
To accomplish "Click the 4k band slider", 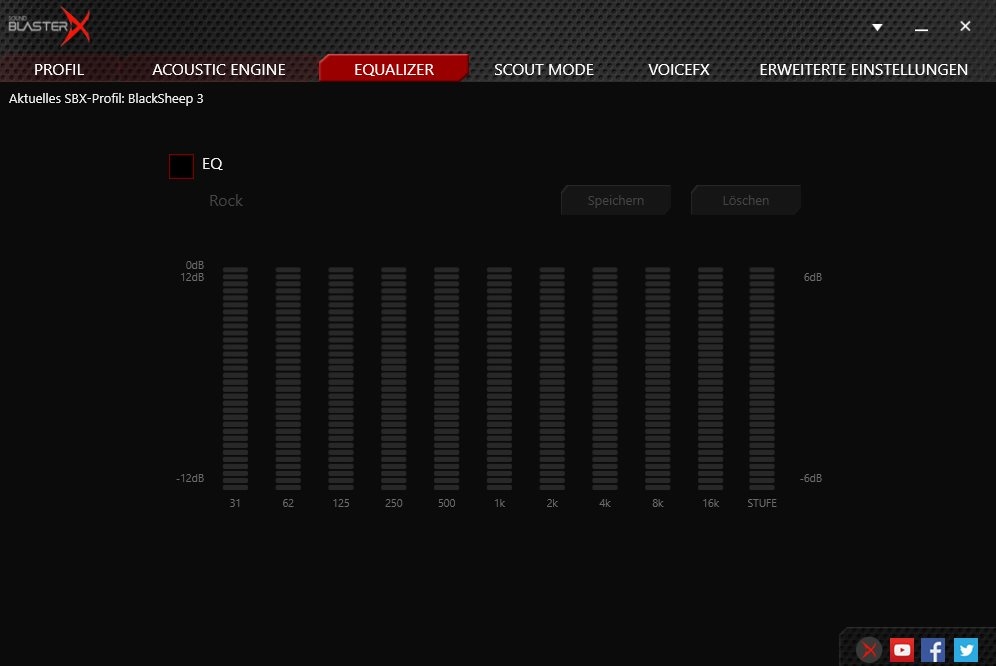I will (605, 378).
